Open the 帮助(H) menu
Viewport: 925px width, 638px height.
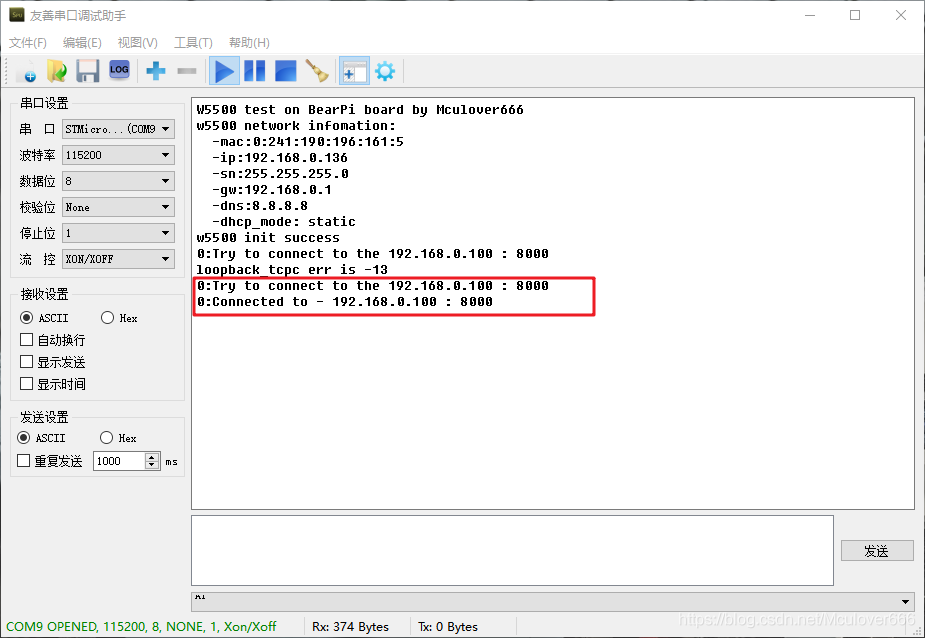coord(249,42)
